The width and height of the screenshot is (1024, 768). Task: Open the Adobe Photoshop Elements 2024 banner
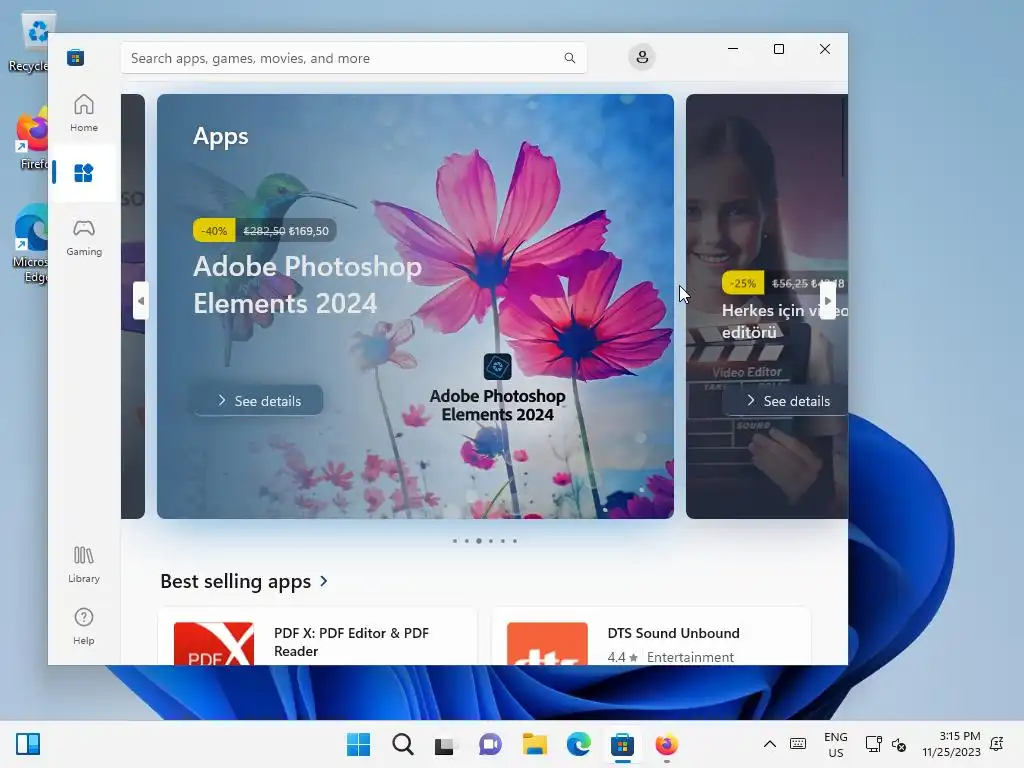click(415, 306)
